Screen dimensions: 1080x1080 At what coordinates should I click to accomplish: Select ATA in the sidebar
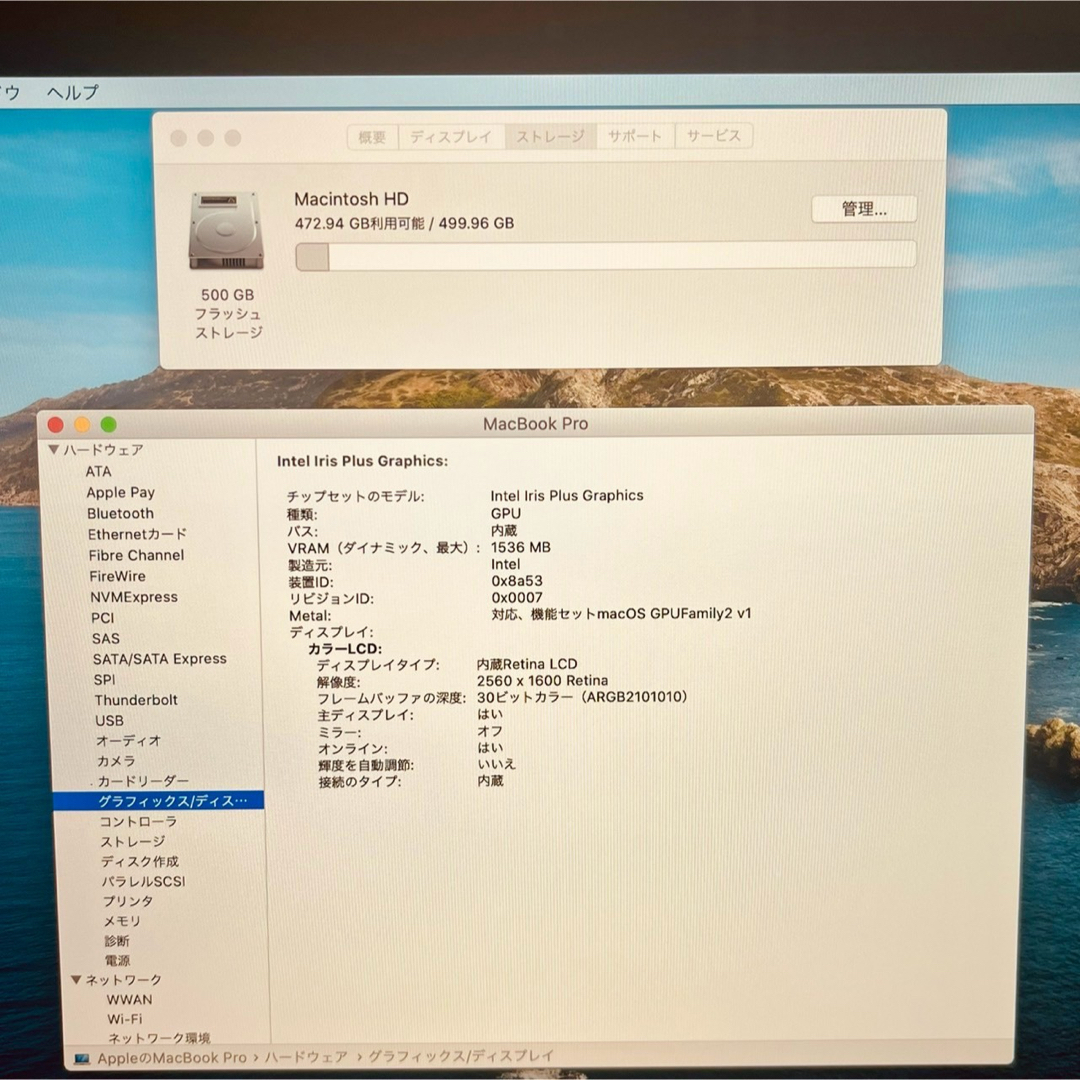coord(98,471)
